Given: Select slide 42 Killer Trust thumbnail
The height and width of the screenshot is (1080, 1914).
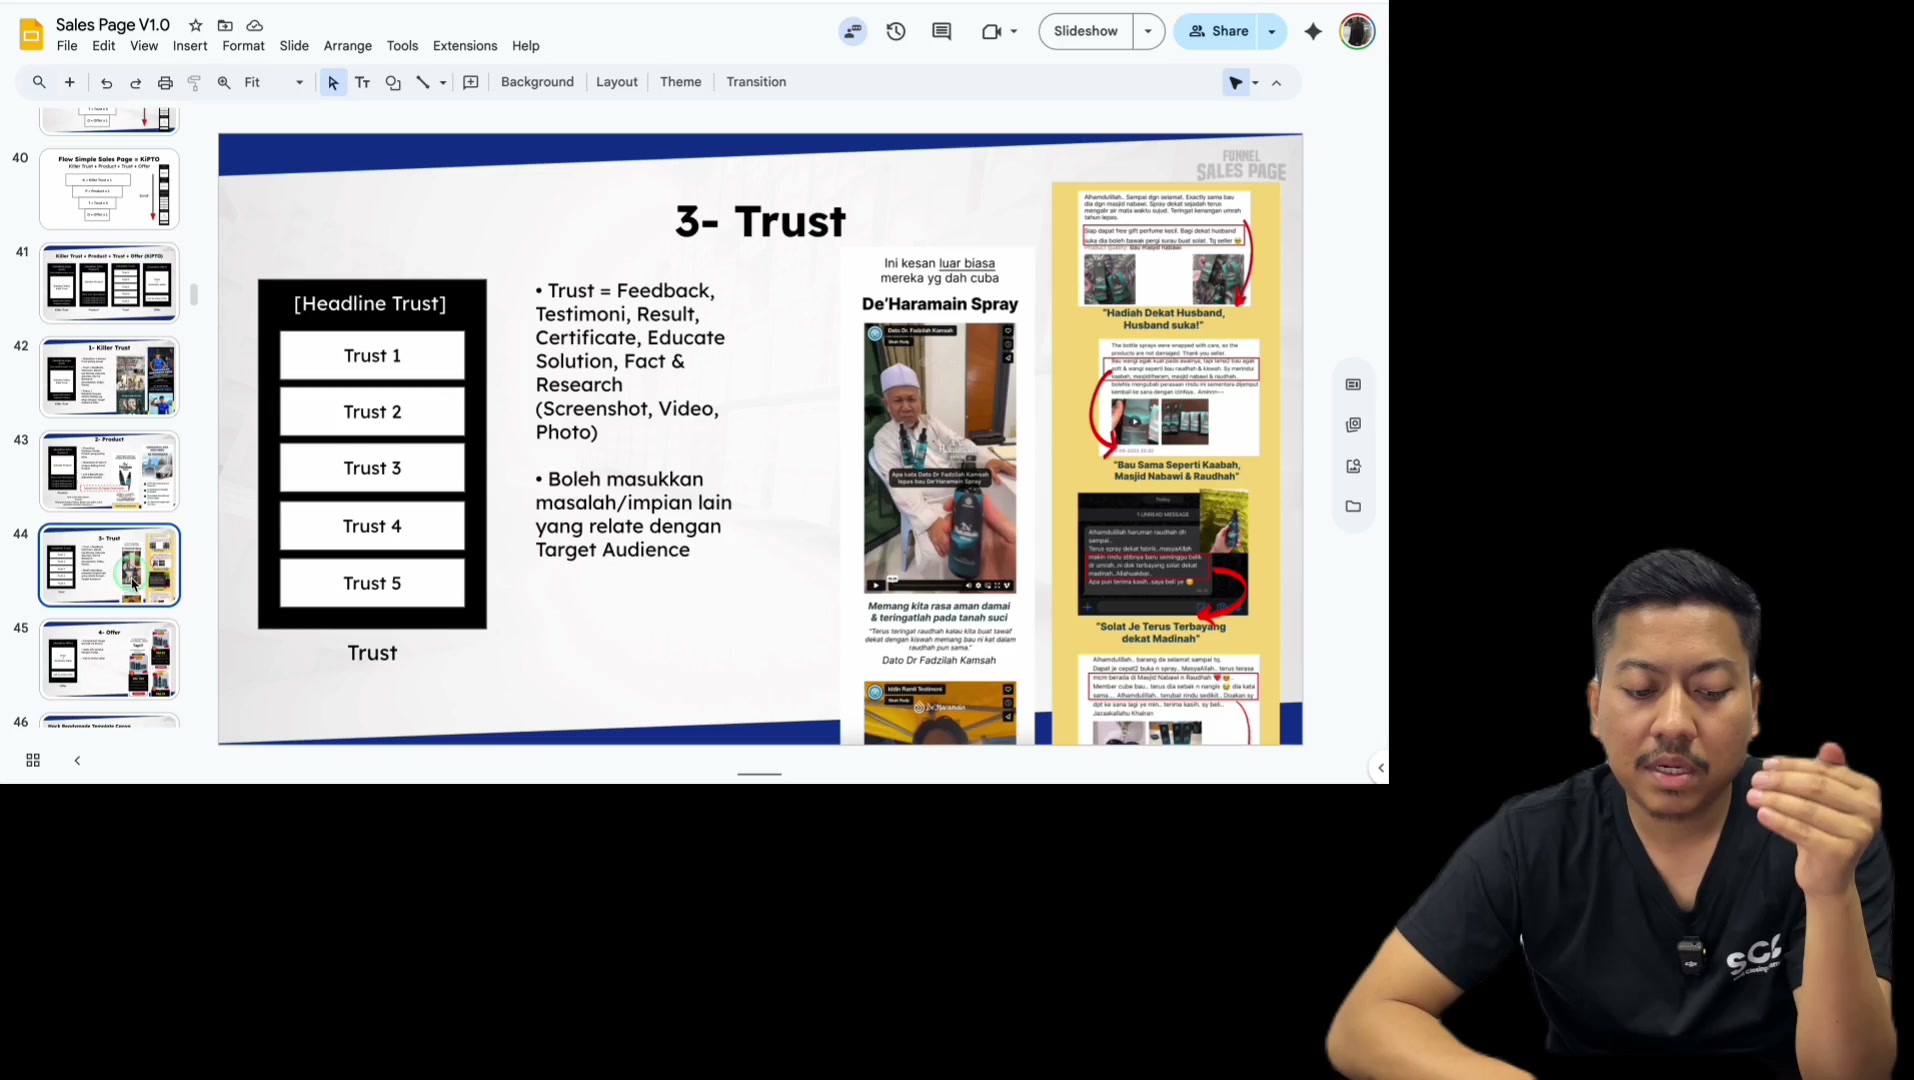Looking at the screenshot, I should point(109,377).
